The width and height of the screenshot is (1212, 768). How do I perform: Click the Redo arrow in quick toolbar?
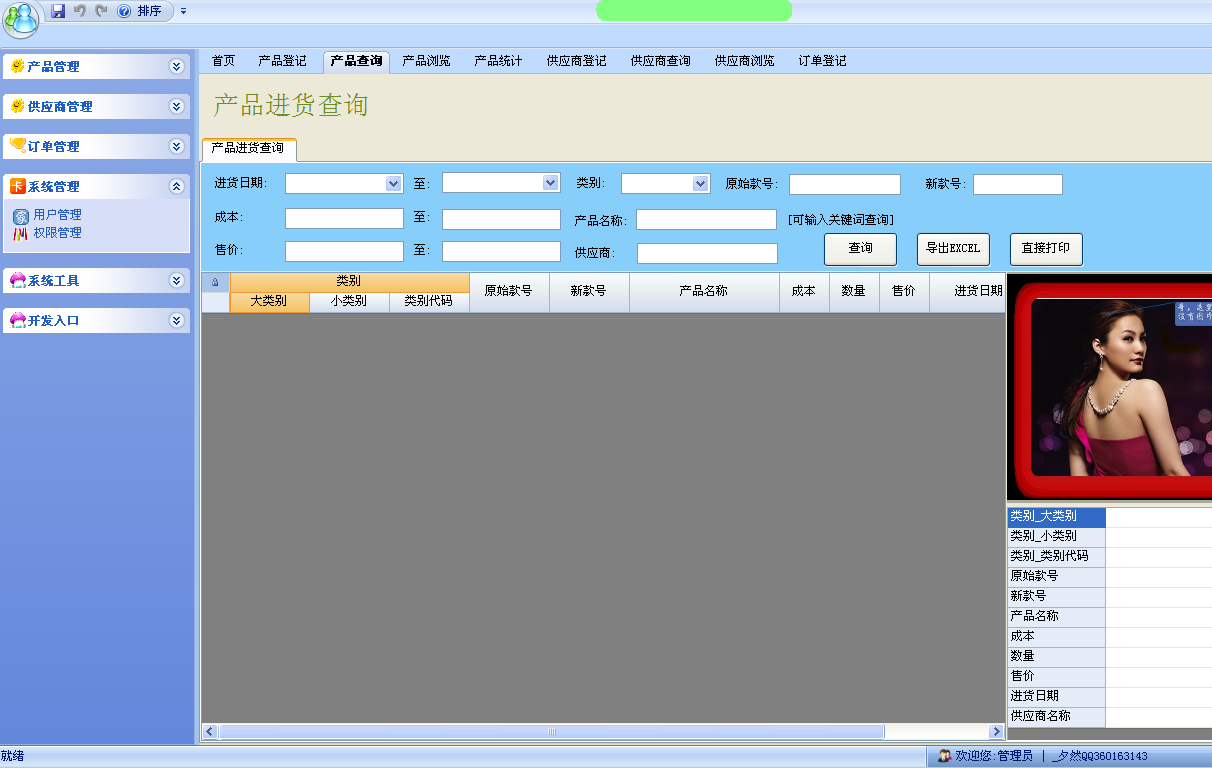(x=101, y=11)
